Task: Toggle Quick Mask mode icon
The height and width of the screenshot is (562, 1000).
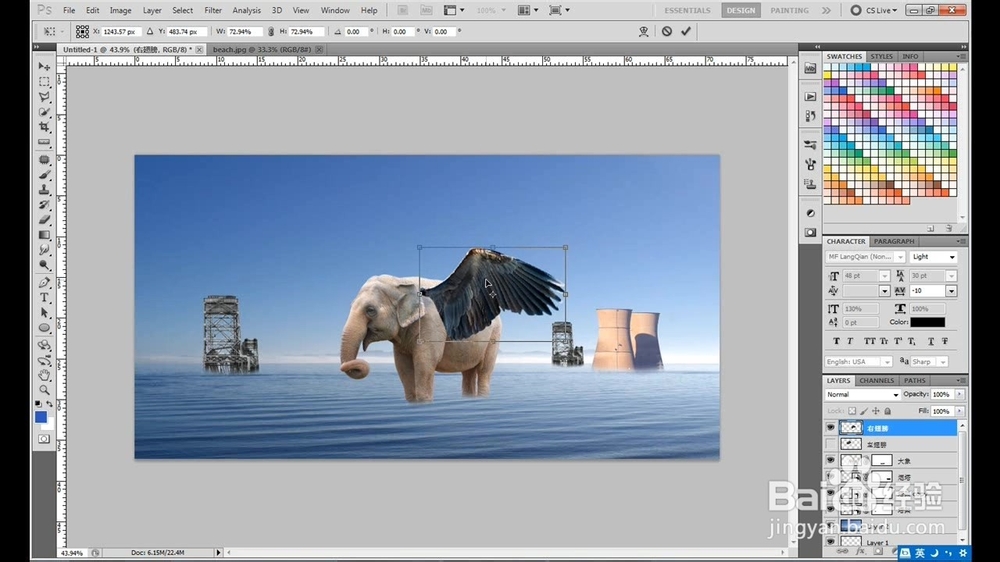Action: (43, 439)
